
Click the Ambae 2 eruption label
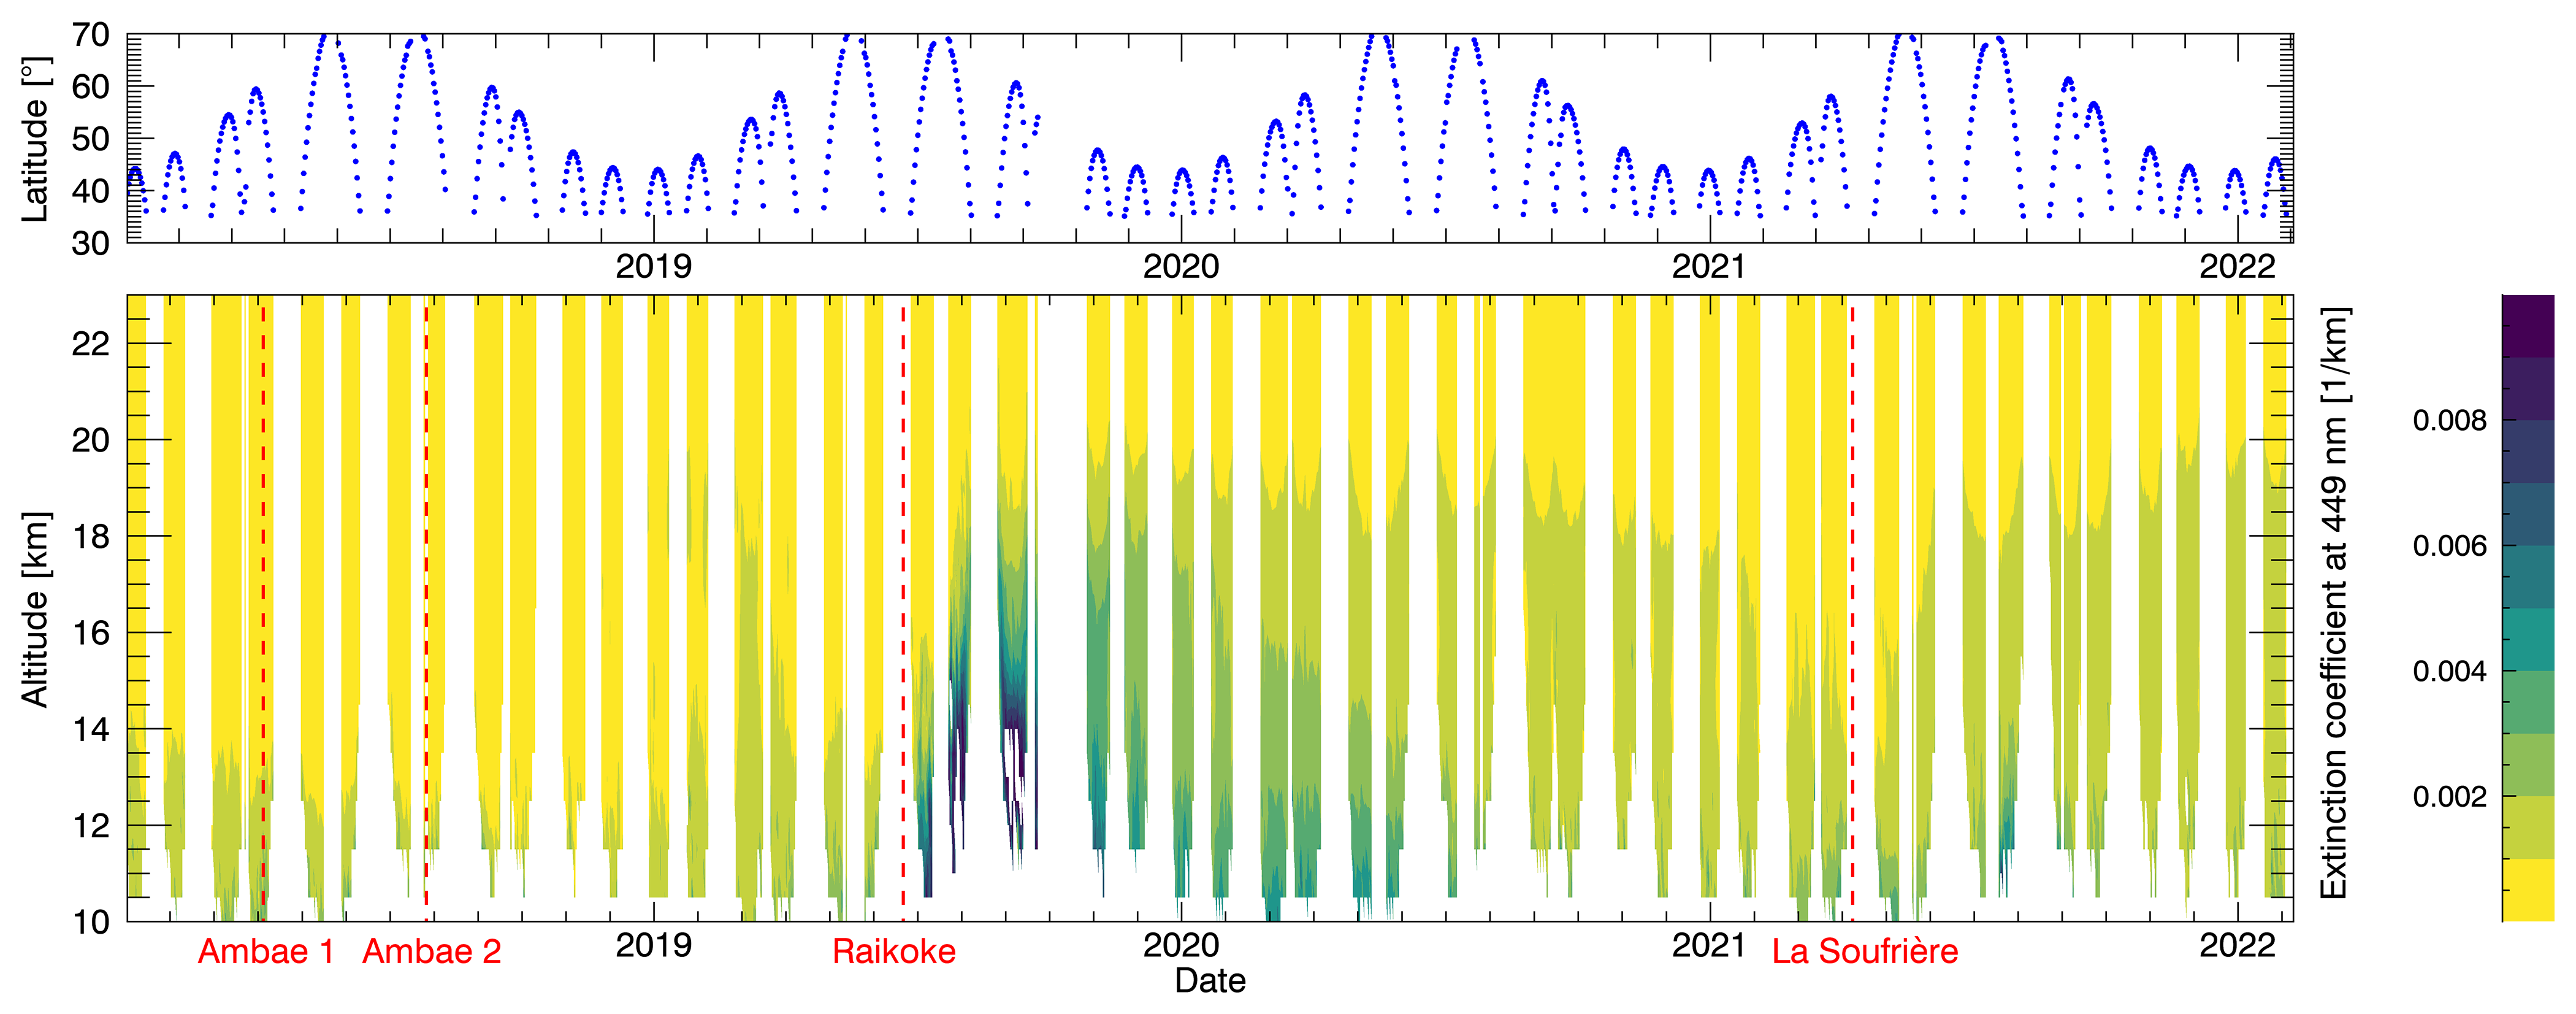coord(431,951)
